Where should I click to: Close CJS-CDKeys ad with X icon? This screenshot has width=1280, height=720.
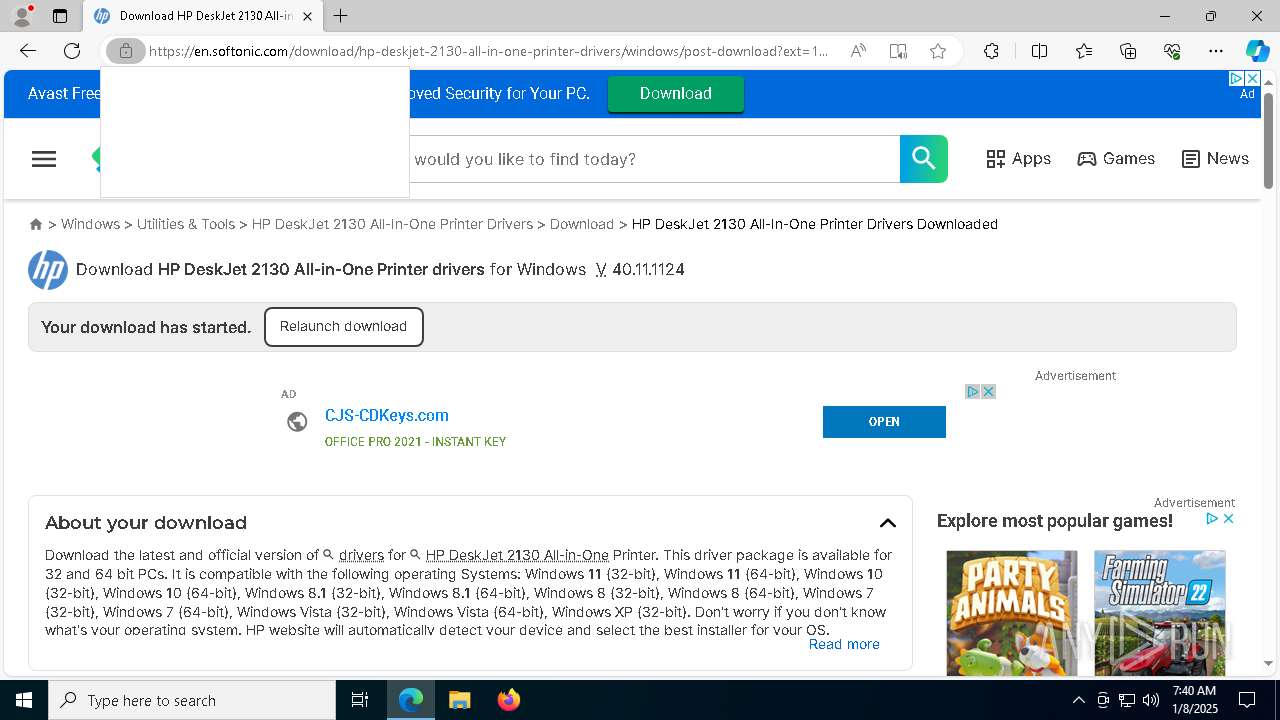[x=988, y=392]
